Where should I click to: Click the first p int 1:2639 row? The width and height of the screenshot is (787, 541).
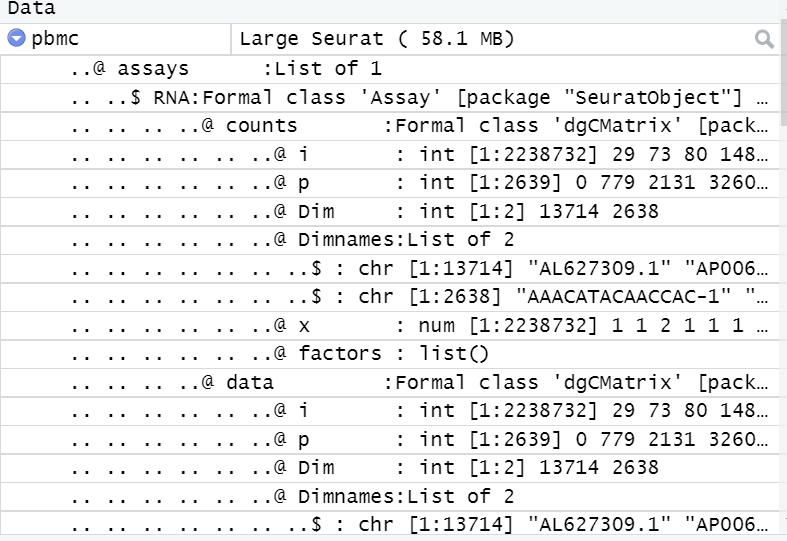point(389,183)
